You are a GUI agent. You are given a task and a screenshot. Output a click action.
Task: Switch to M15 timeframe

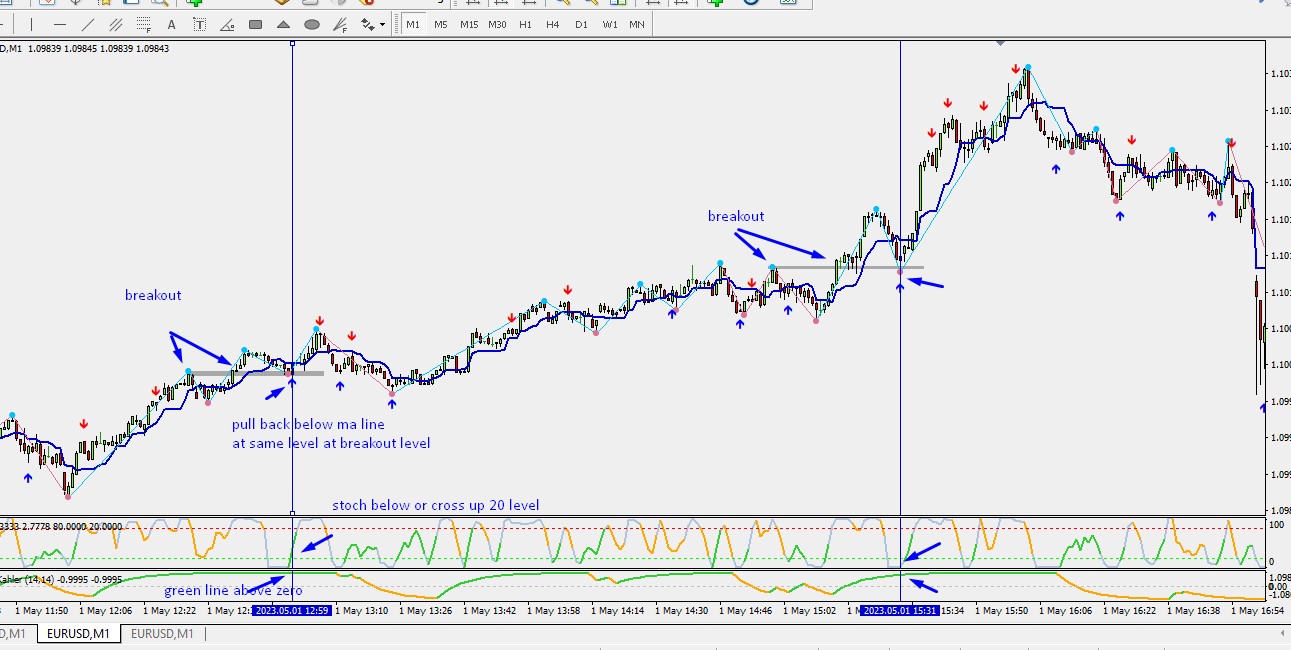pyautogui.click(x=469, y=24)
